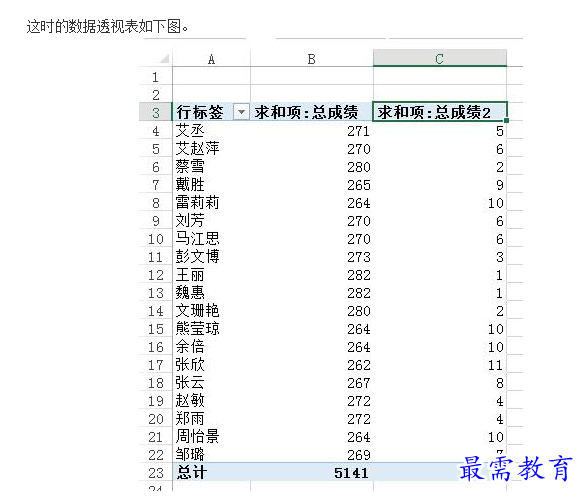This screenshot has height=500, width=581.
Task: Click rank value 3 in 彭文博 row
Action: point(500,257)
